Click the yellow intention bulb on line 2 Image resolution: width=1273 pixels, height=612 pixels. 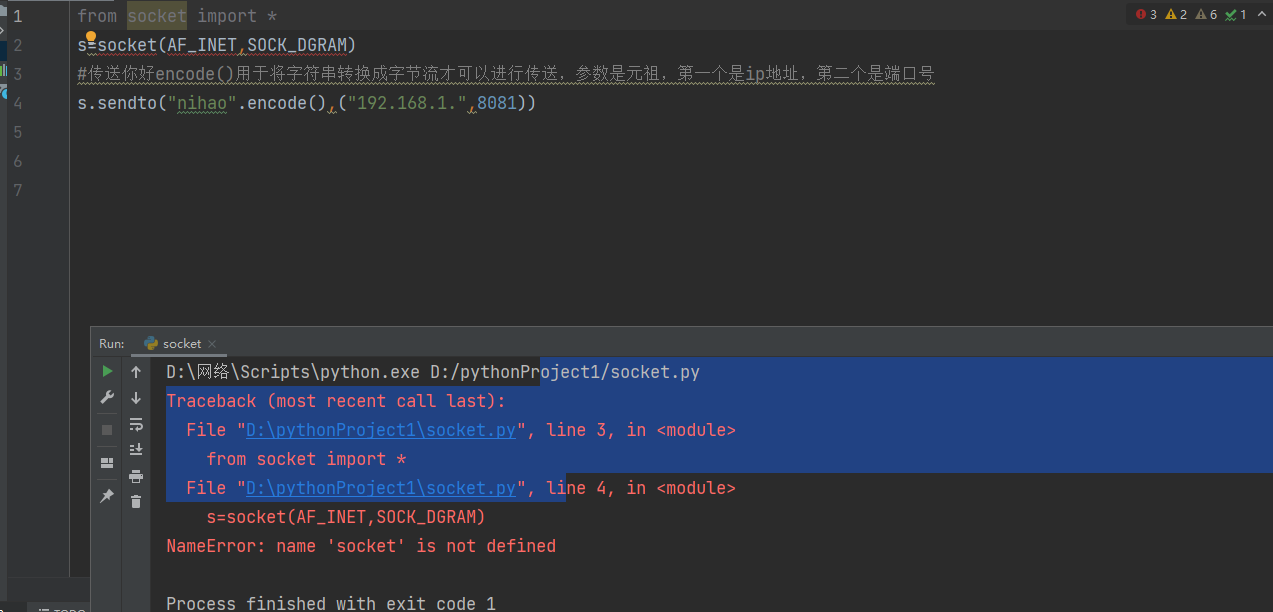tap(90, 37)
